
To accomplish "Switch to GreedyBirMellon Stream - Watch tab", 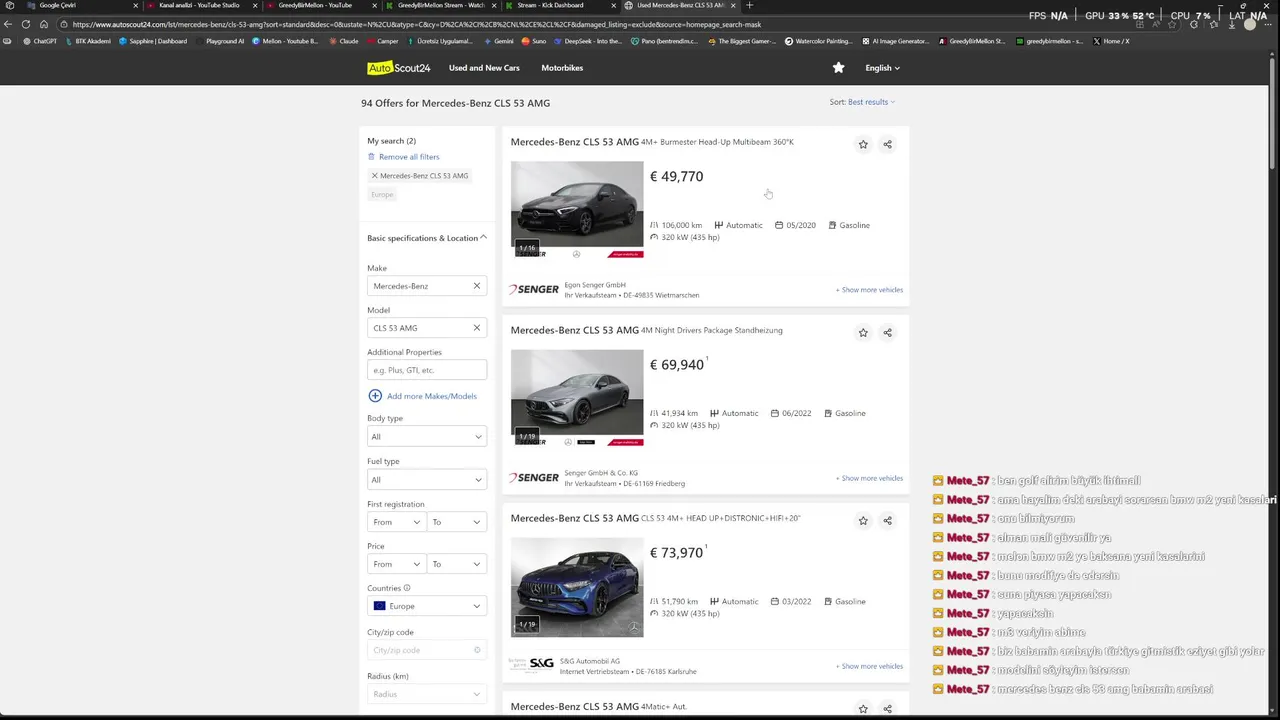I will (442, 5).
